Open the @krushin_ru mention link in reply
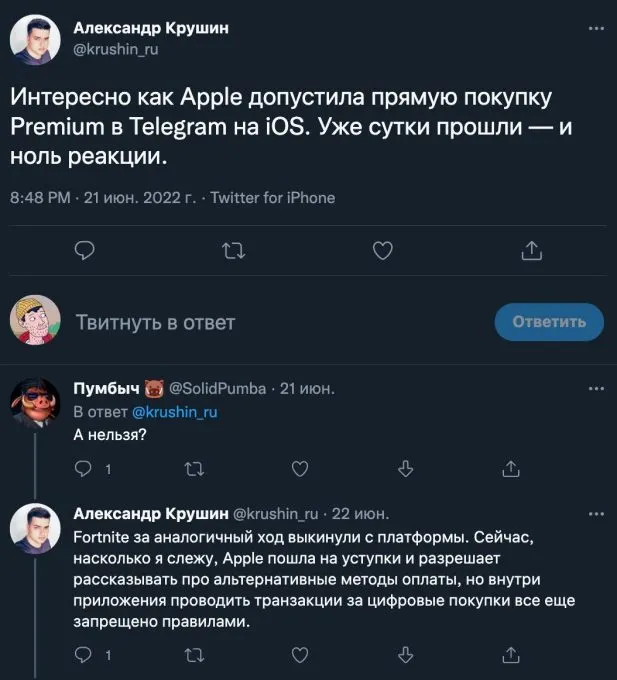Screen dimensions: 617x680 point(175,411)
